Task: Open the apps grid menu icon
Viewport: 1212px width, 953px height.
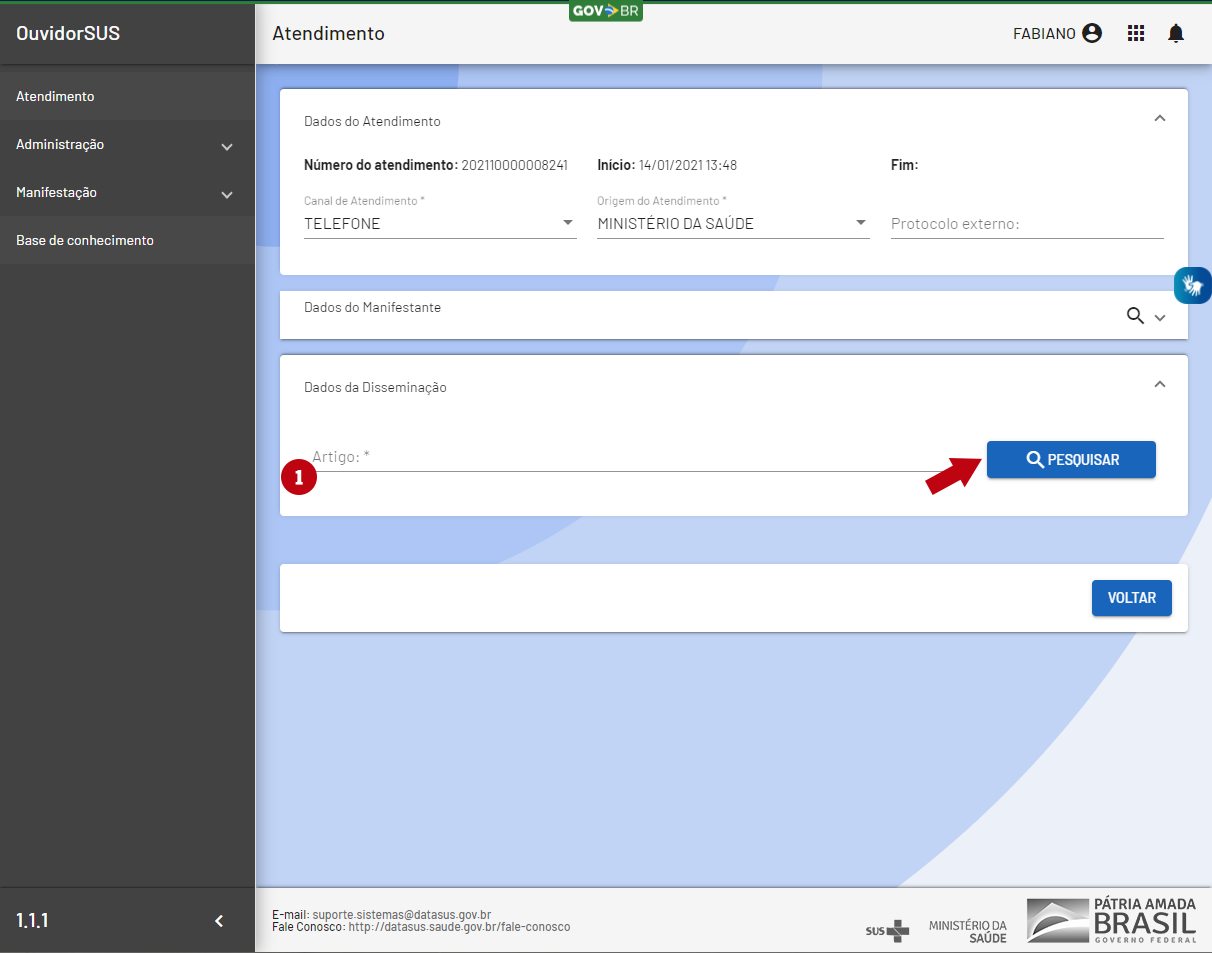Action: pos(1136,33)
